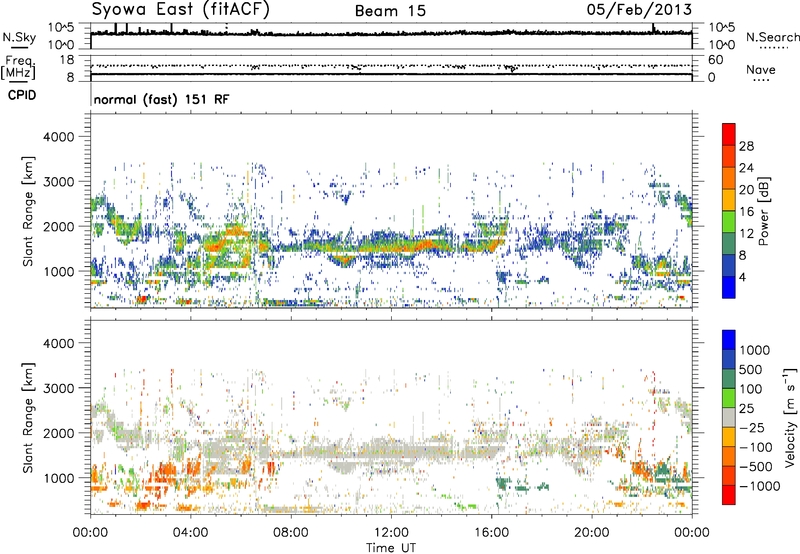800x554 pixels.
Task: Click the 'Syowa East (fitACF)' title text
Action: 181,10
